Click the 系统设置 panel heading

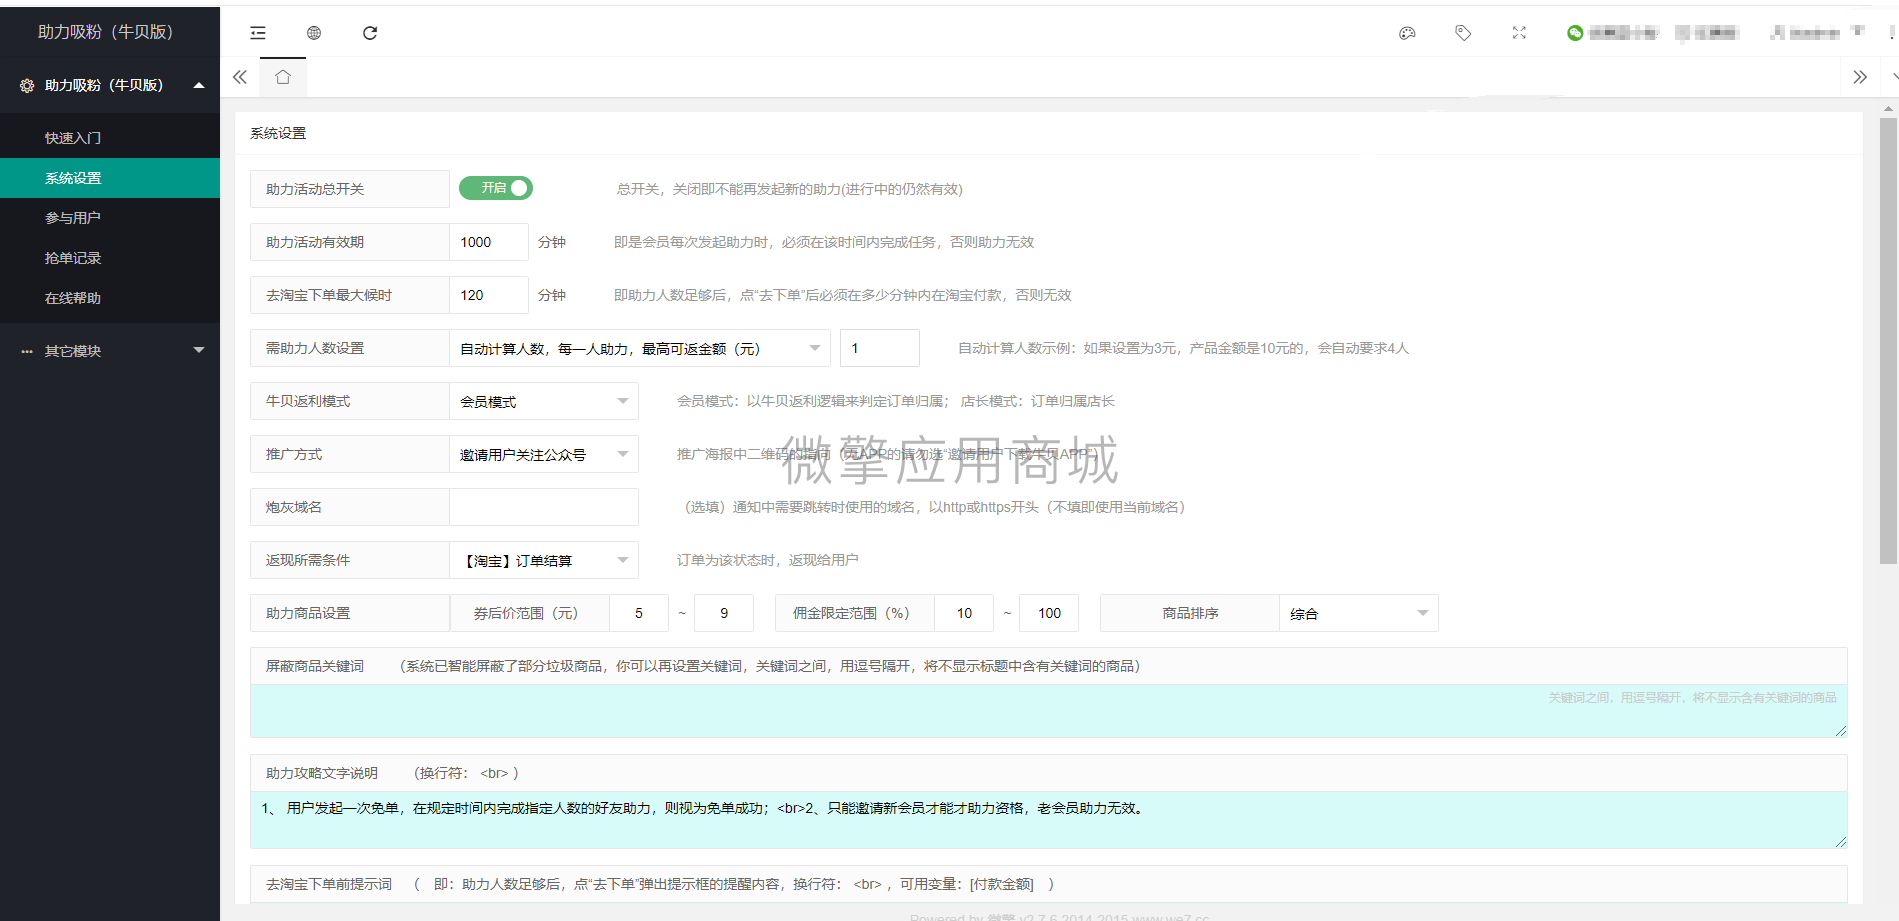[x=278, y=133]
